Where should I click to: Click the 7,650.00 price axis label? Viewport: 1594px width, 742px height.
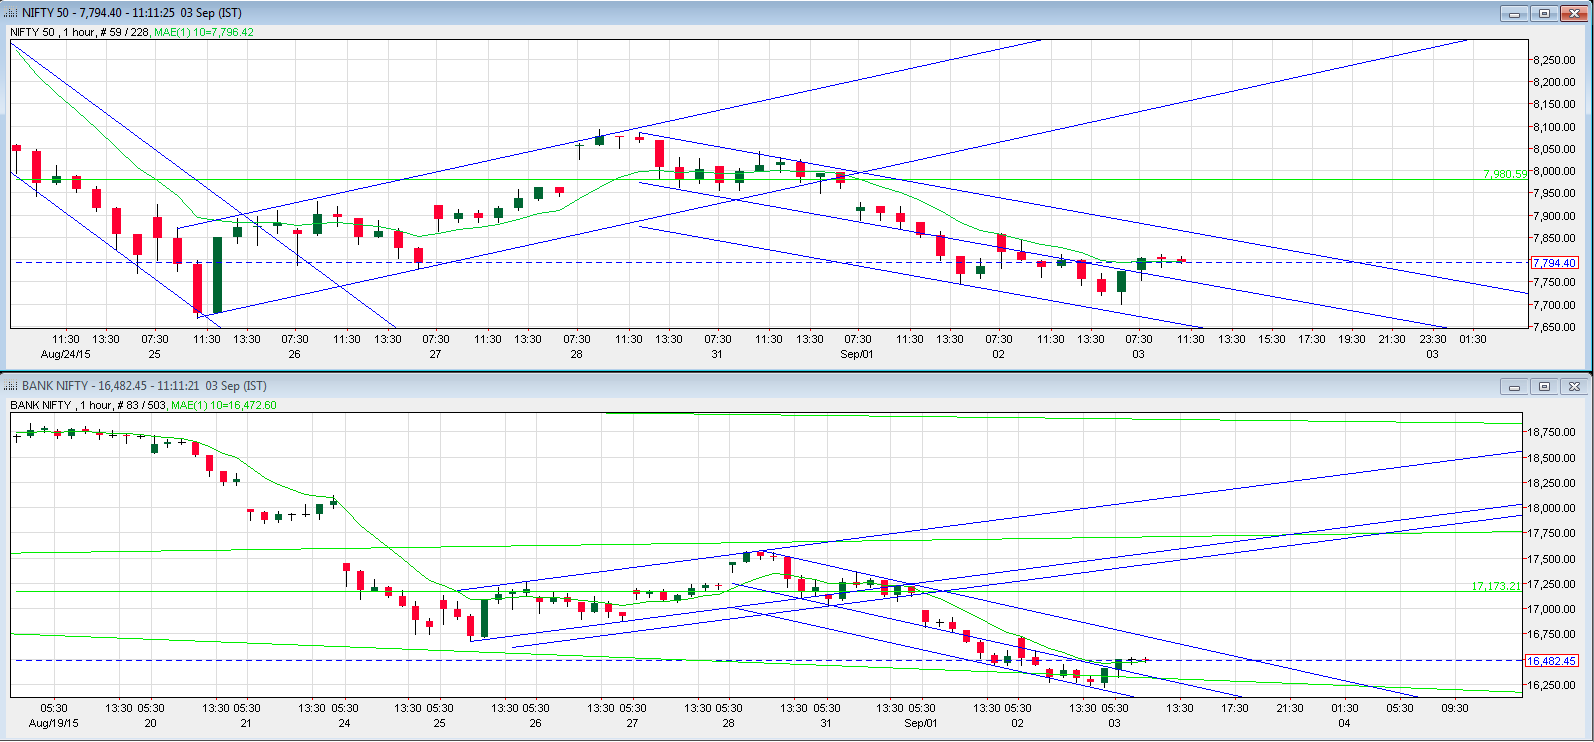coord(1554,327)
